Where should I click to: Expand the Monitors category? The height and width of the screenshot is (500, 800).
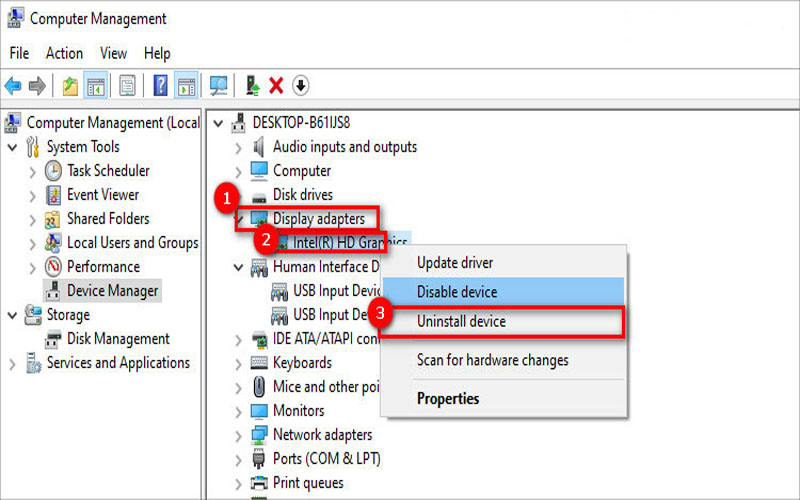coord(238,412)
